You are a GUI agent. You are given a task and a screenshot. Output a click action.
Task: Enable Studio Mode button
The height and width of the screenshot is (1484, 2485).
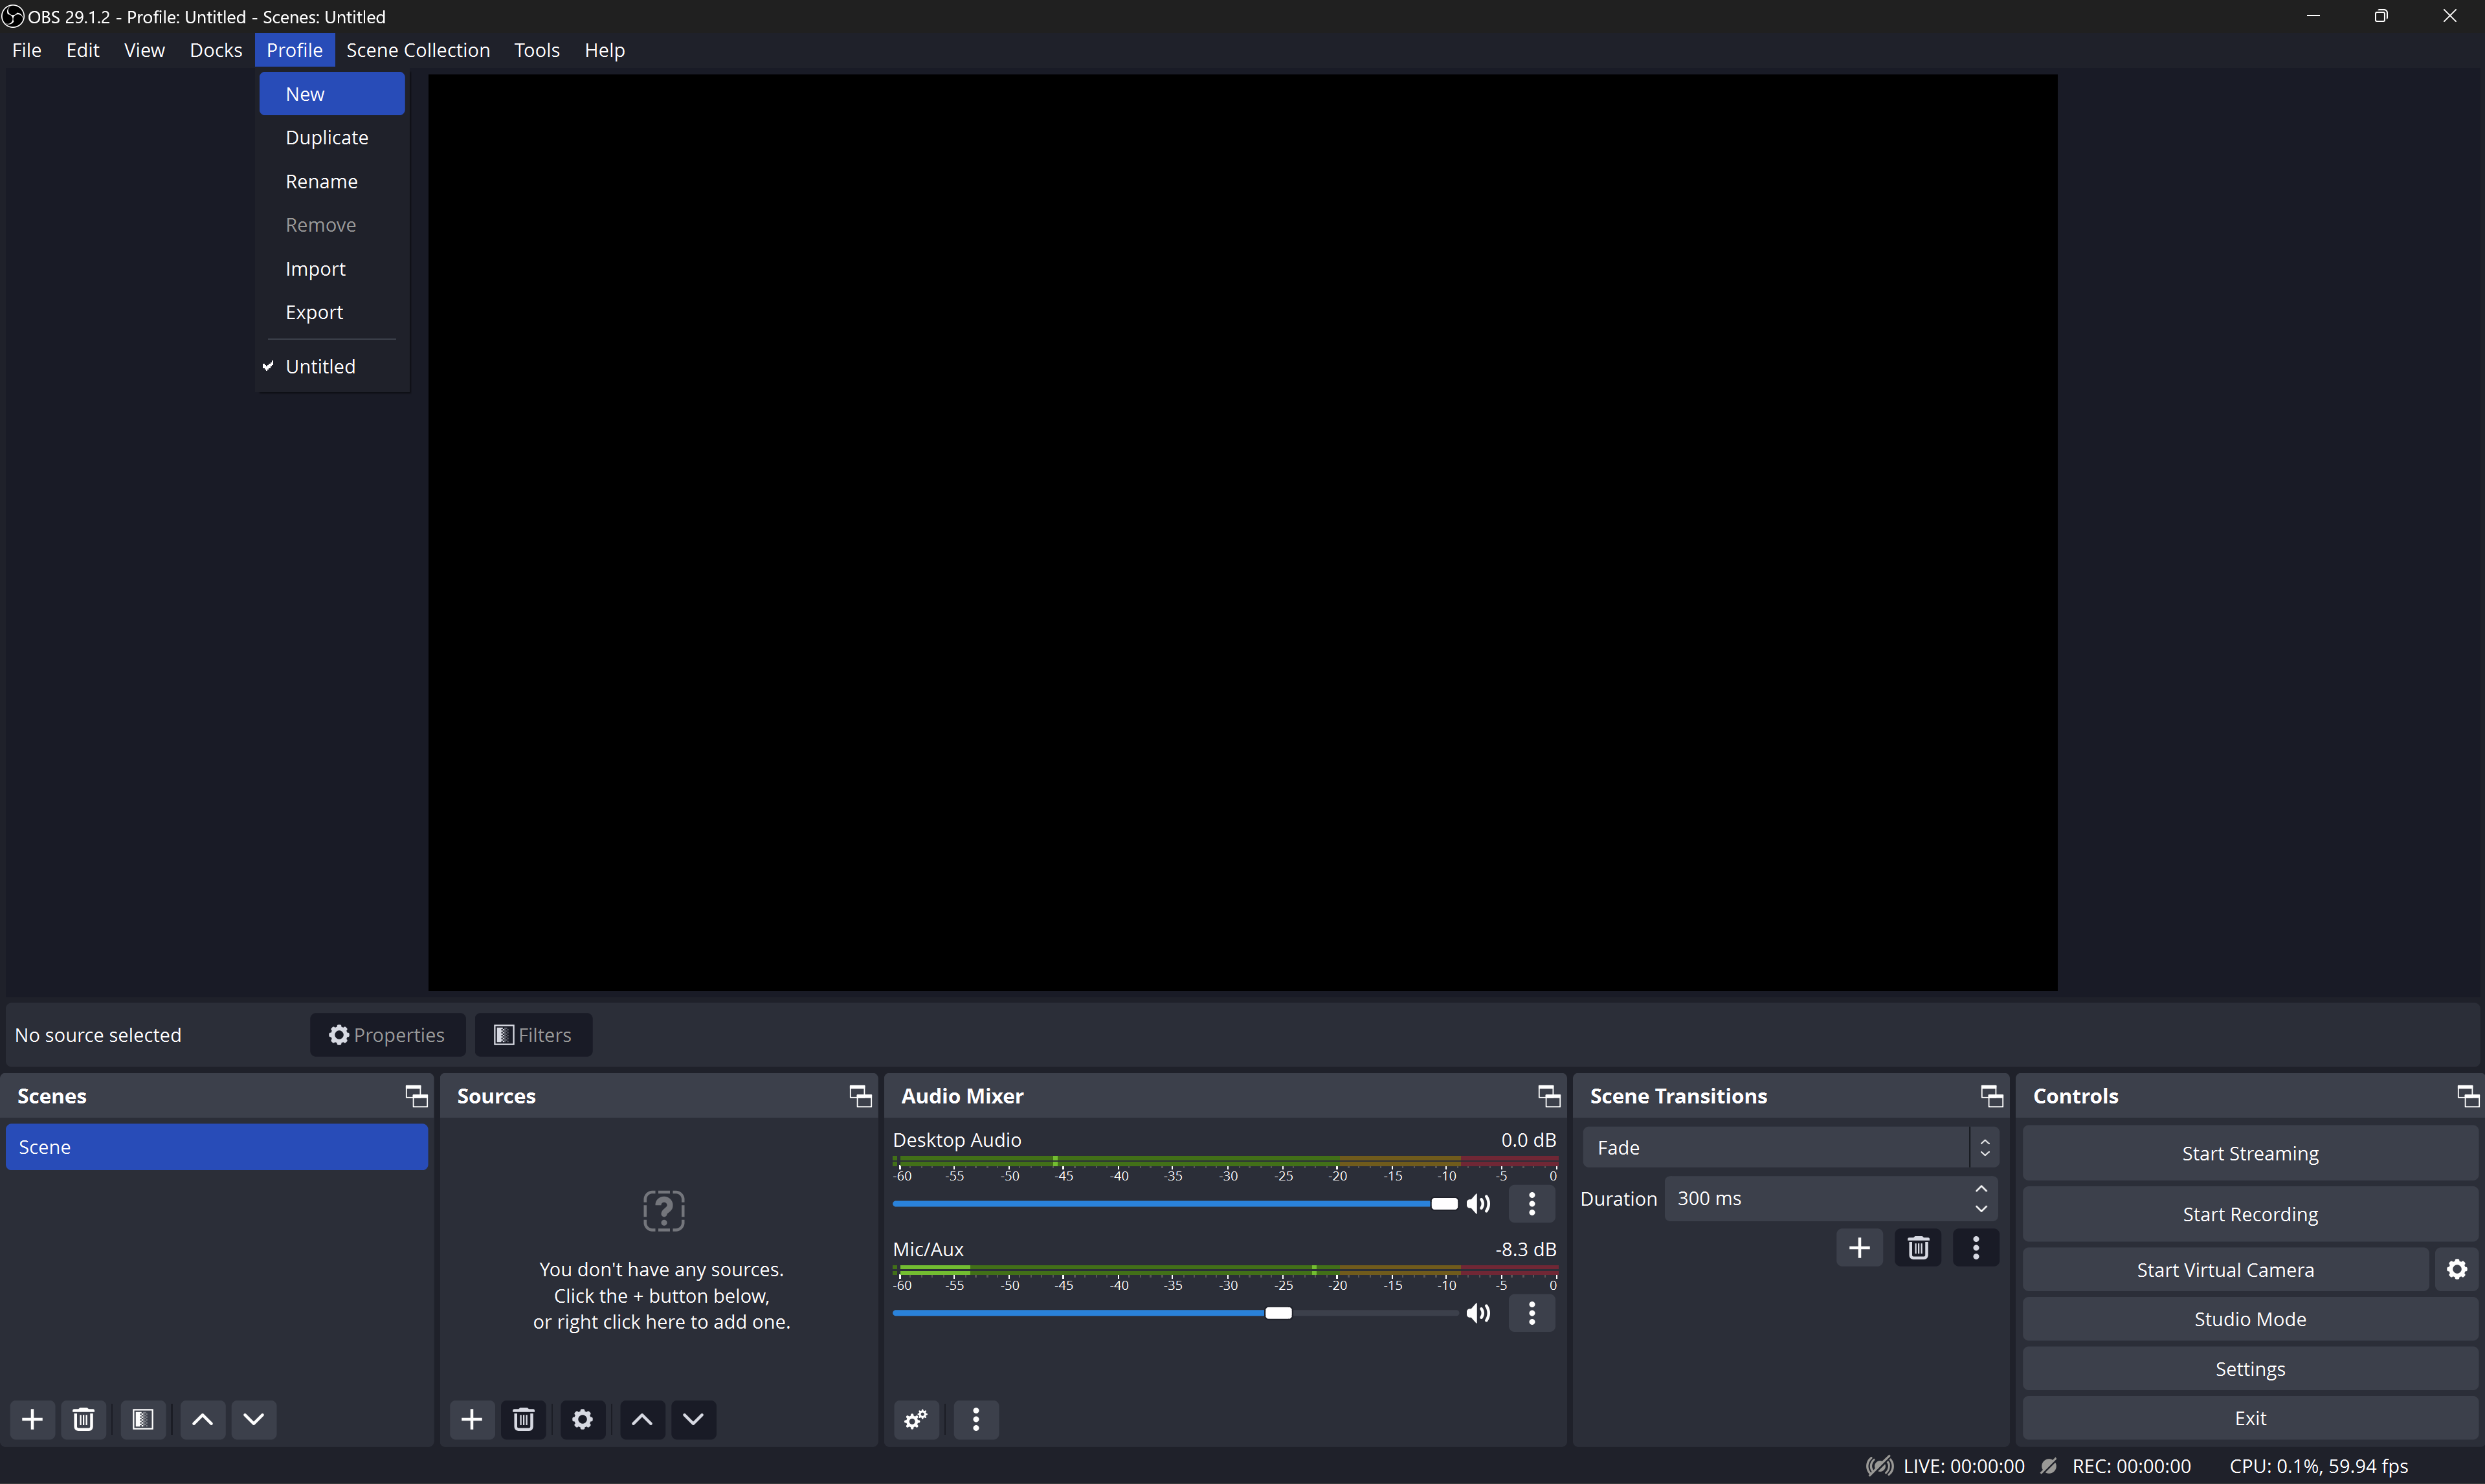click(2249, 1319)
